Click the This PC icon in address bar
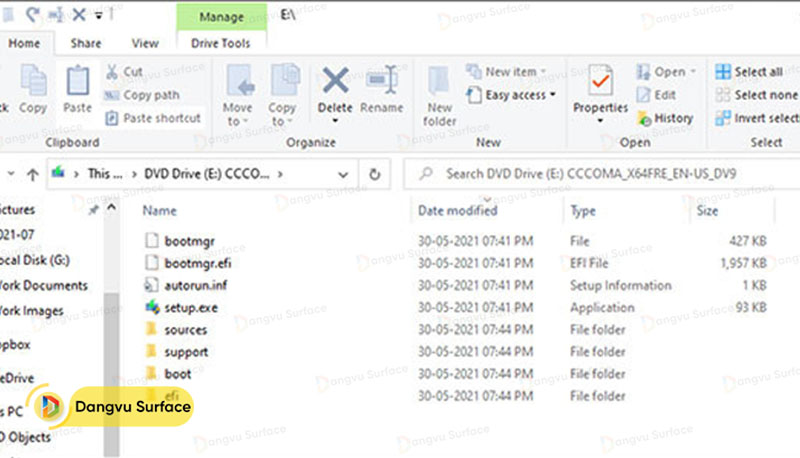The image size is (800, 458). (58, 173)
